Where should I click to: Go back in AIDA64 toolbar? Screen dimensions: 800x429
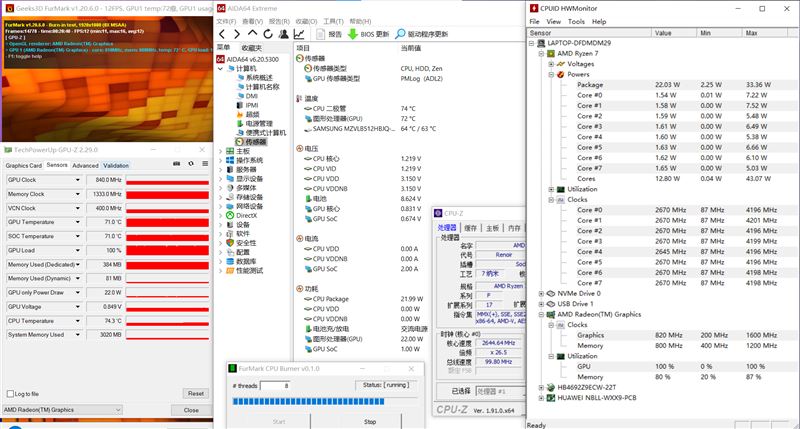[222, 34]
